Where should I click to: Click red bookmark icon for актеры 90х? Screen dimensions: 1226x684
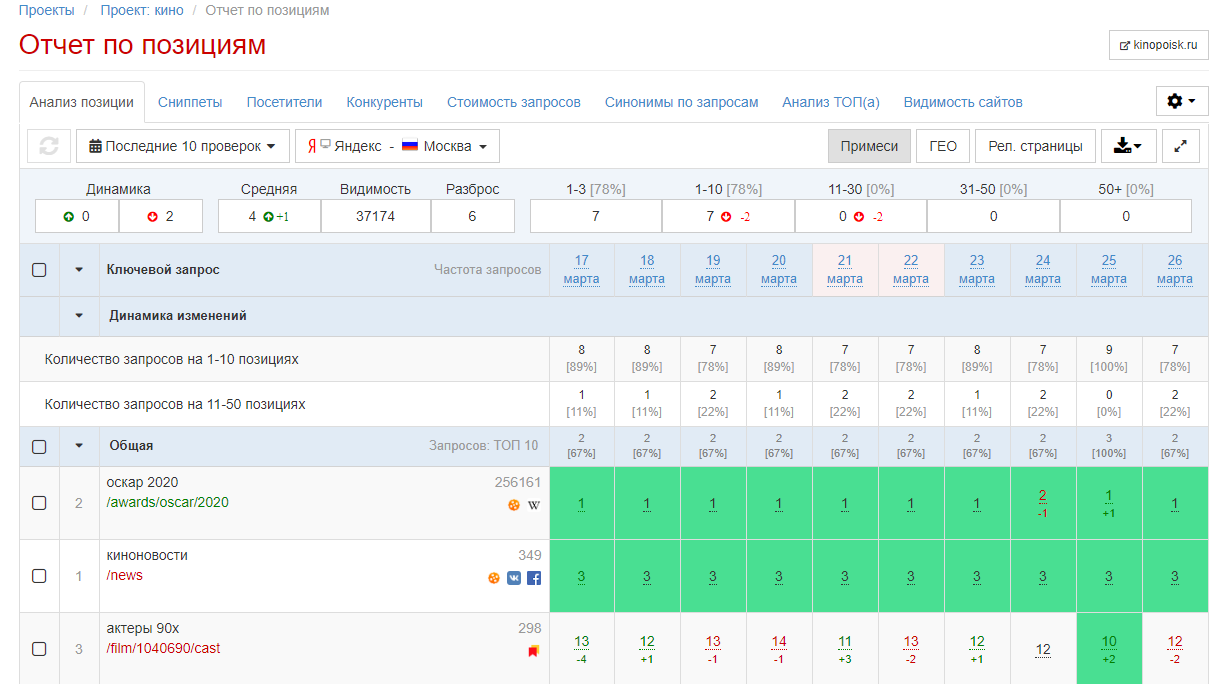[x=534, y=652]
